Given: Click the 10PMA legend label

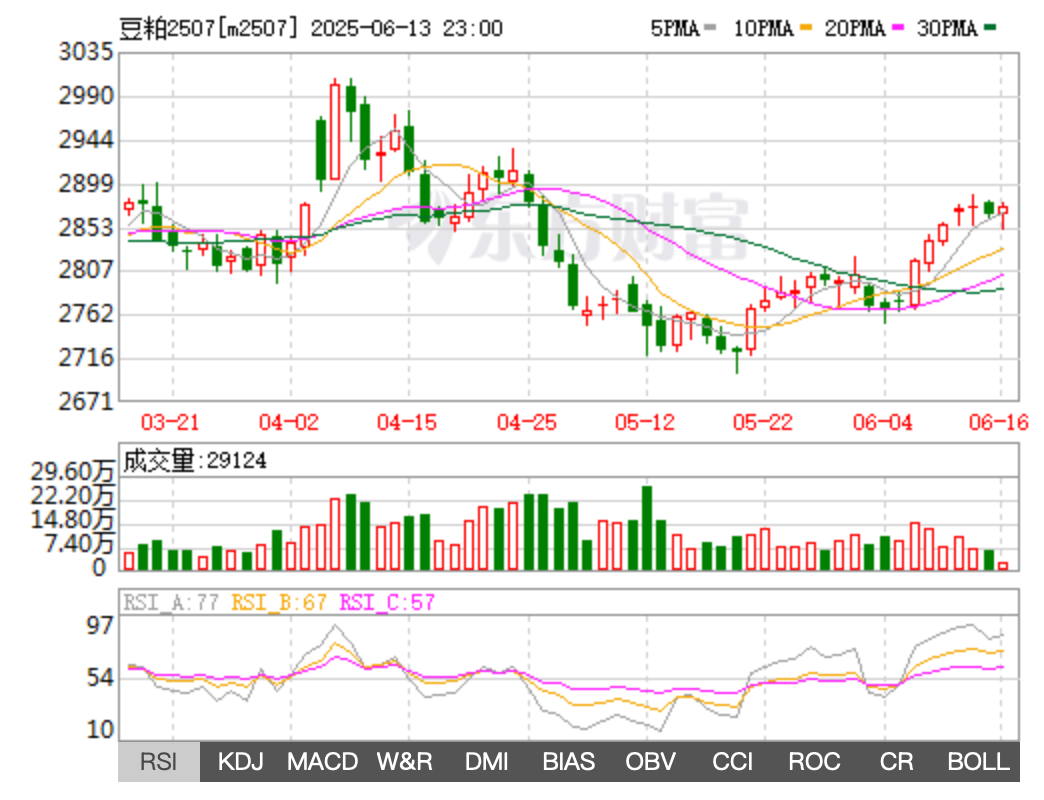Looking at the screenshot, I should point(762,29).
